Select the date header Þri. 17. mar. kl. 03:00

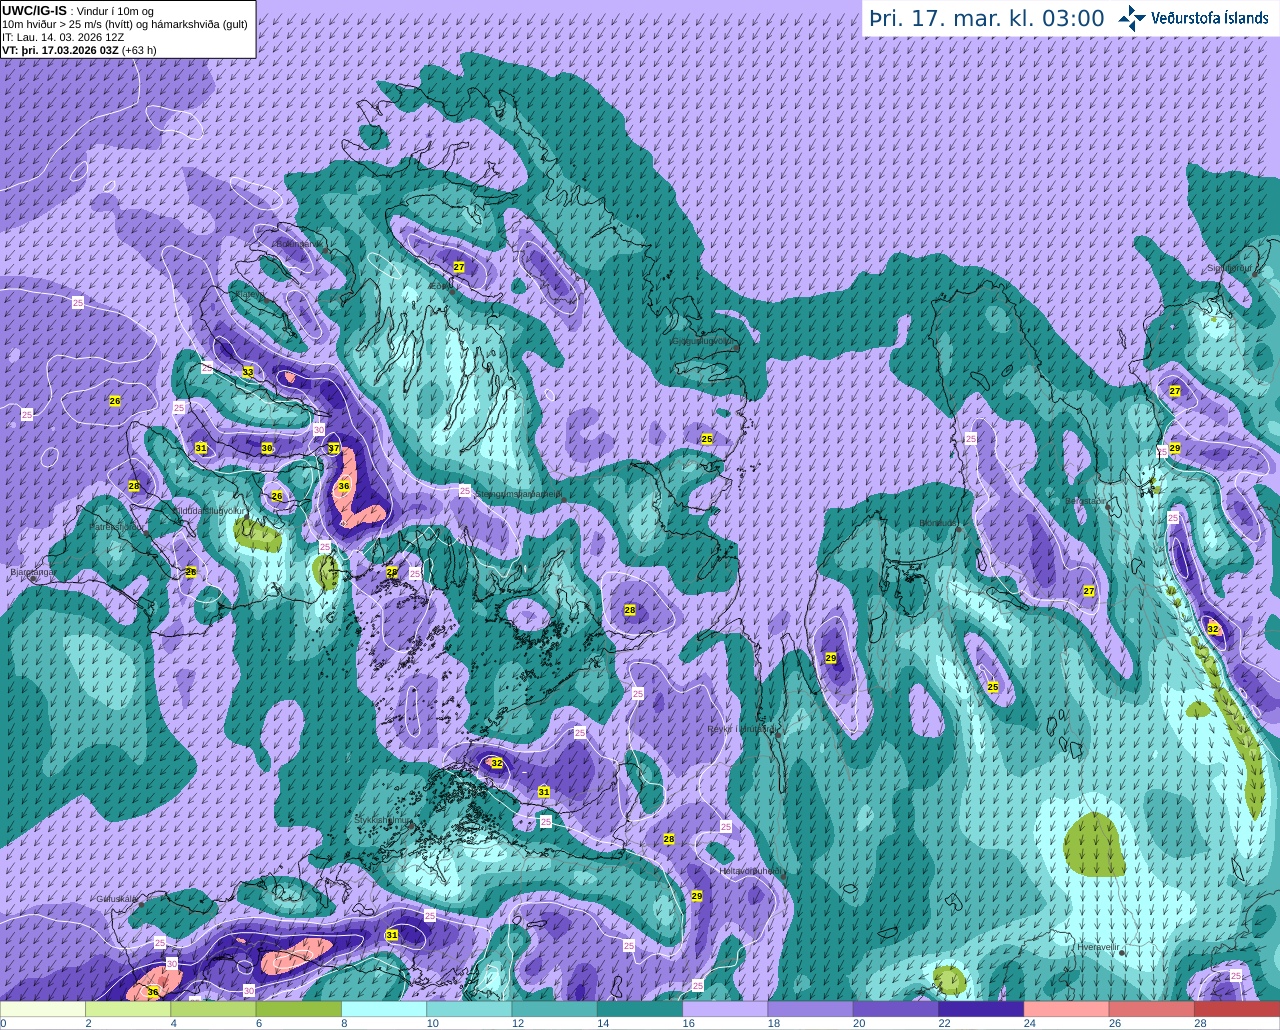(987, 18)
